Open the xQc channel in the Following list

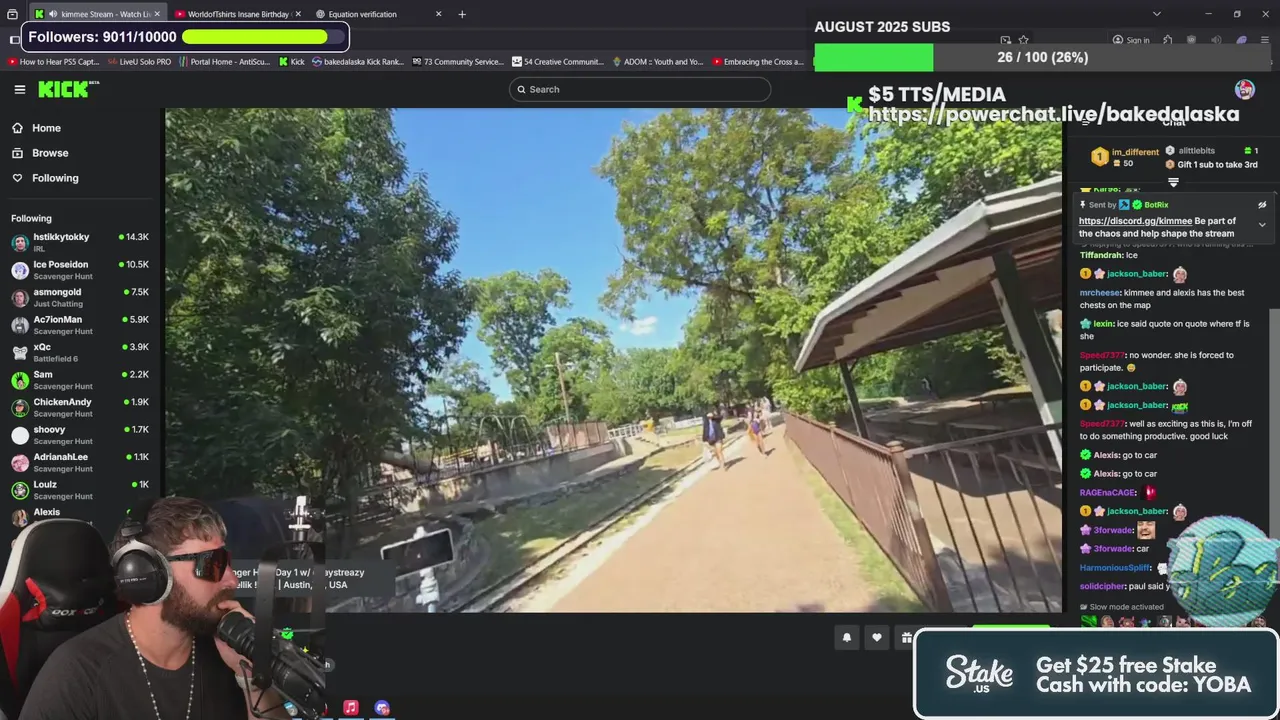(x=80, y=352)
